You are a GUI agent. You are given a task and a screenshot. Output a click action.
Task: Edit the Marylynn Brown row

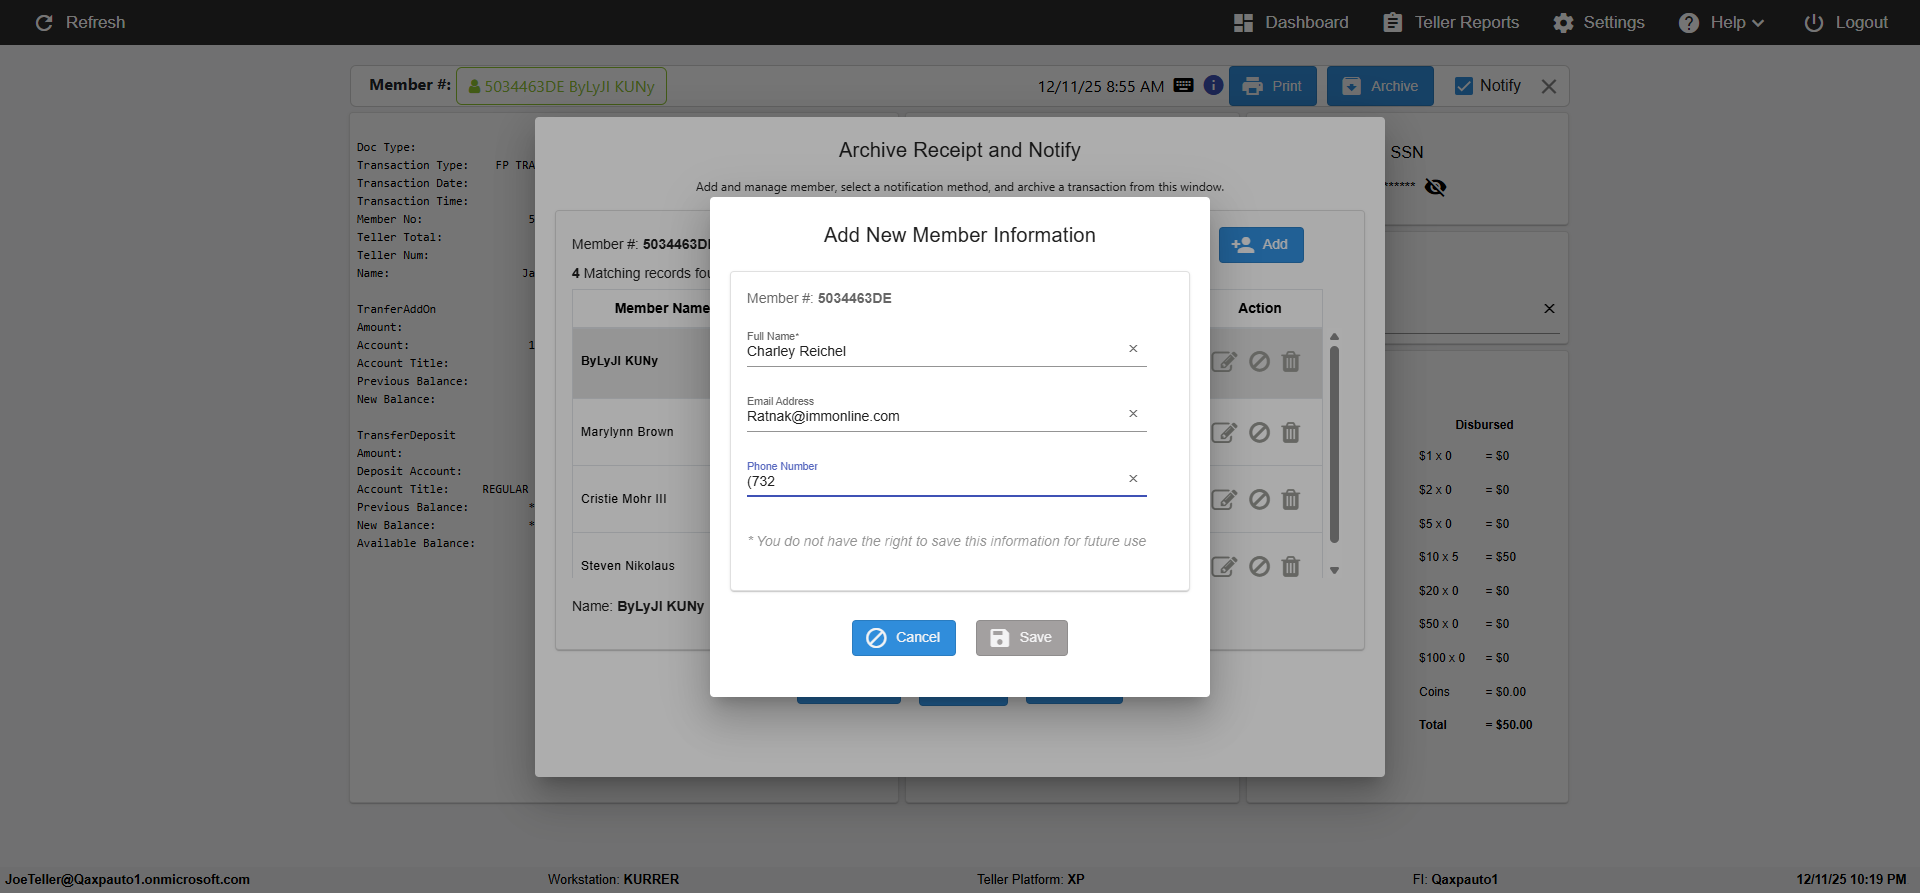click(x=1224, y=433)
